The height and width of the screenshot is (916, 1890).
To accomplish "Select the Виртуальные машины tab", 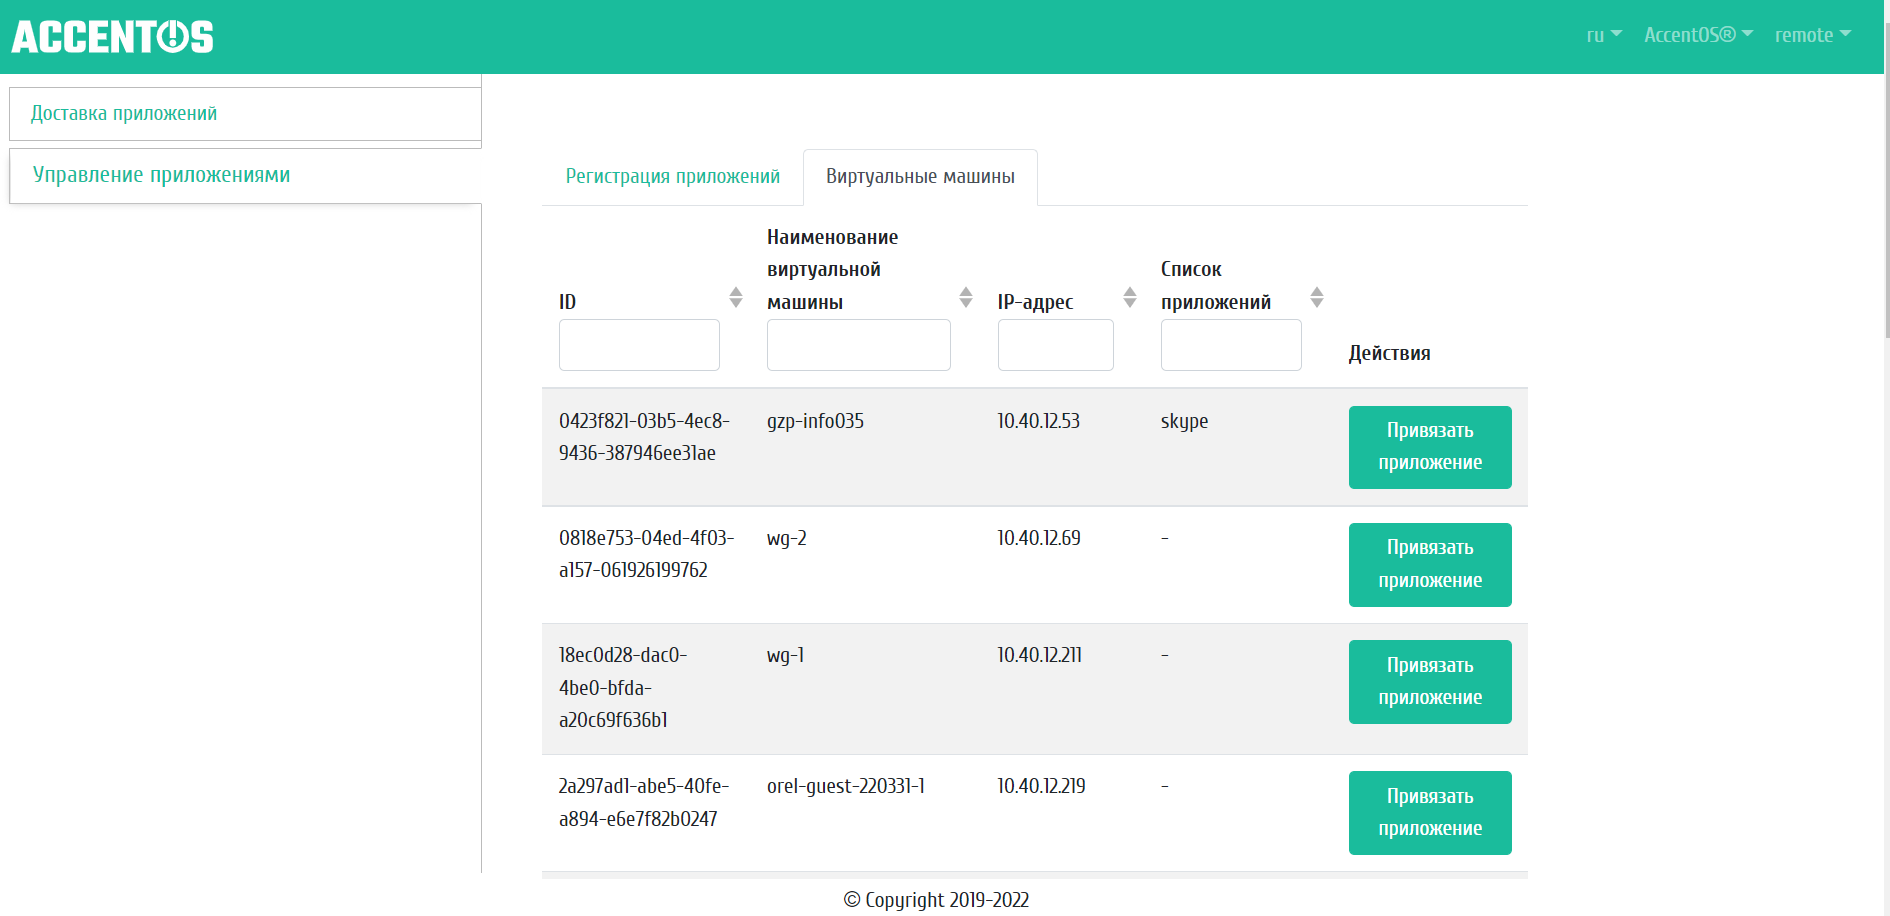I will (920, 177).
